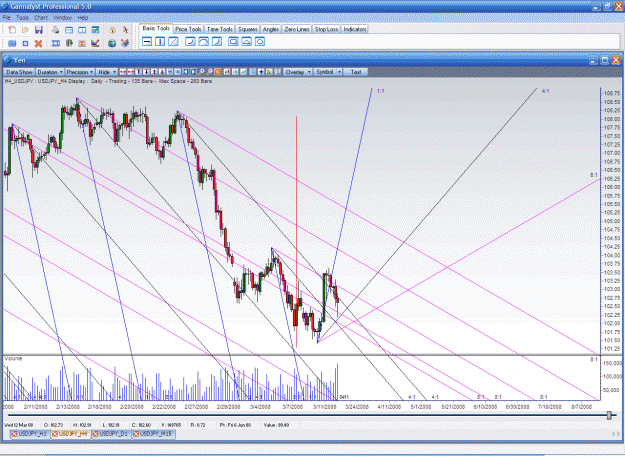This screenshot has height=456, width=625.
Task: Select the arc curve drawing tool
Action: (203, 41)
